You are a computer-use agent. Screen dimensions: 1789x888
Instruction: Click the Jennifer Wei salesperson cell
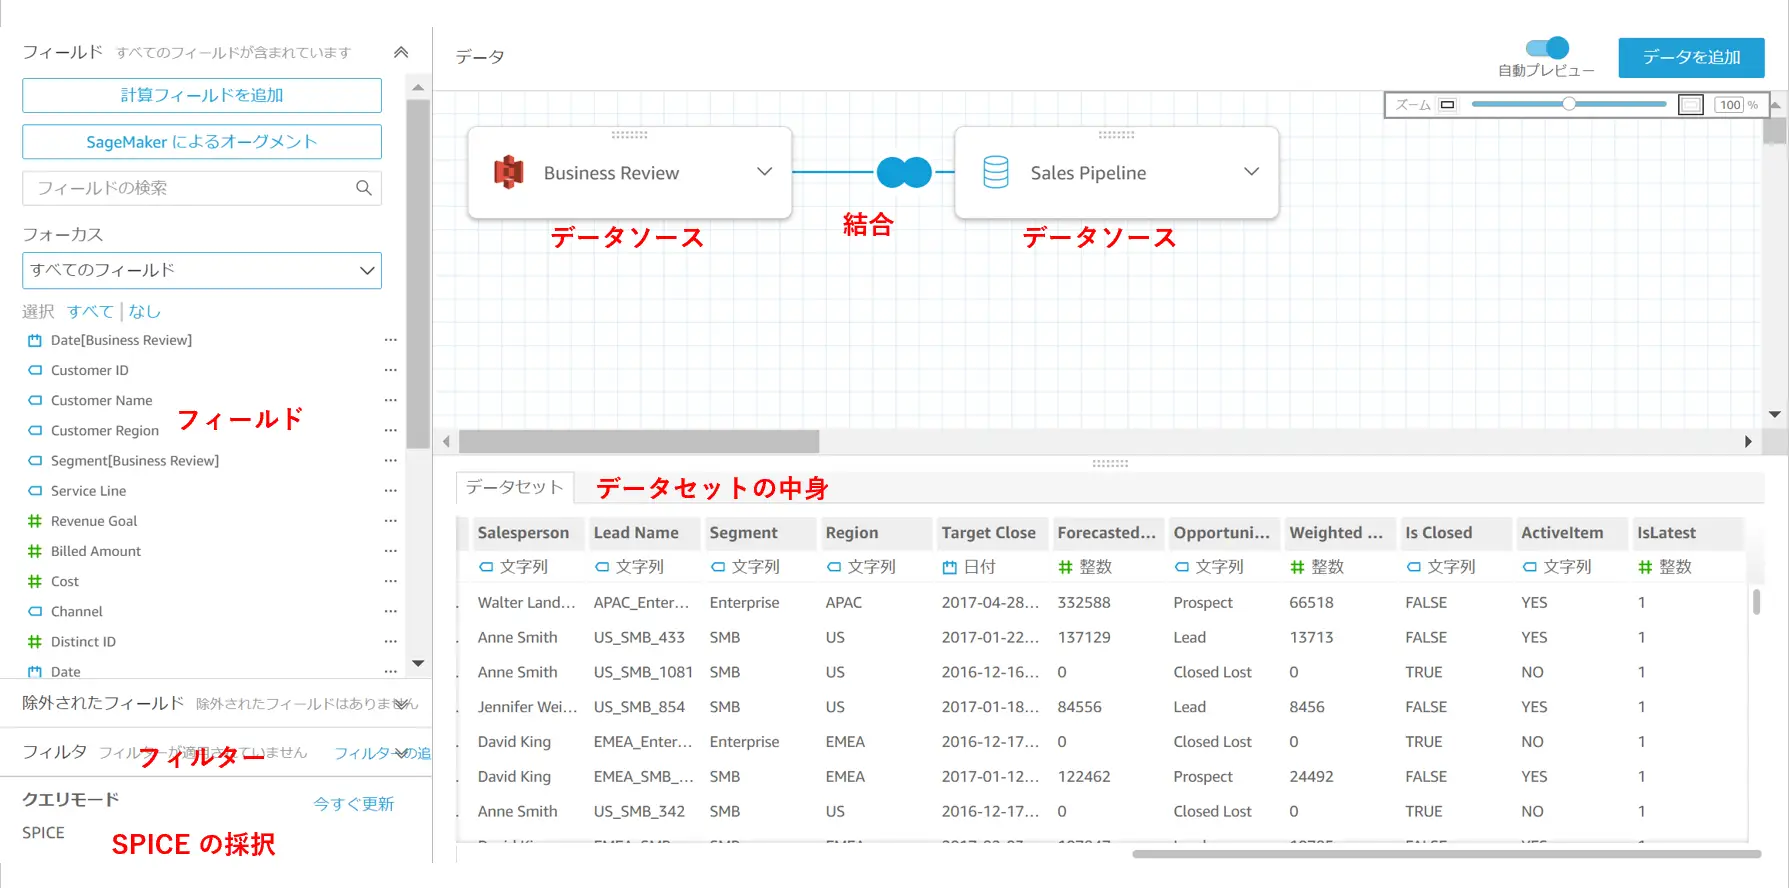click(x=527, y=707)
